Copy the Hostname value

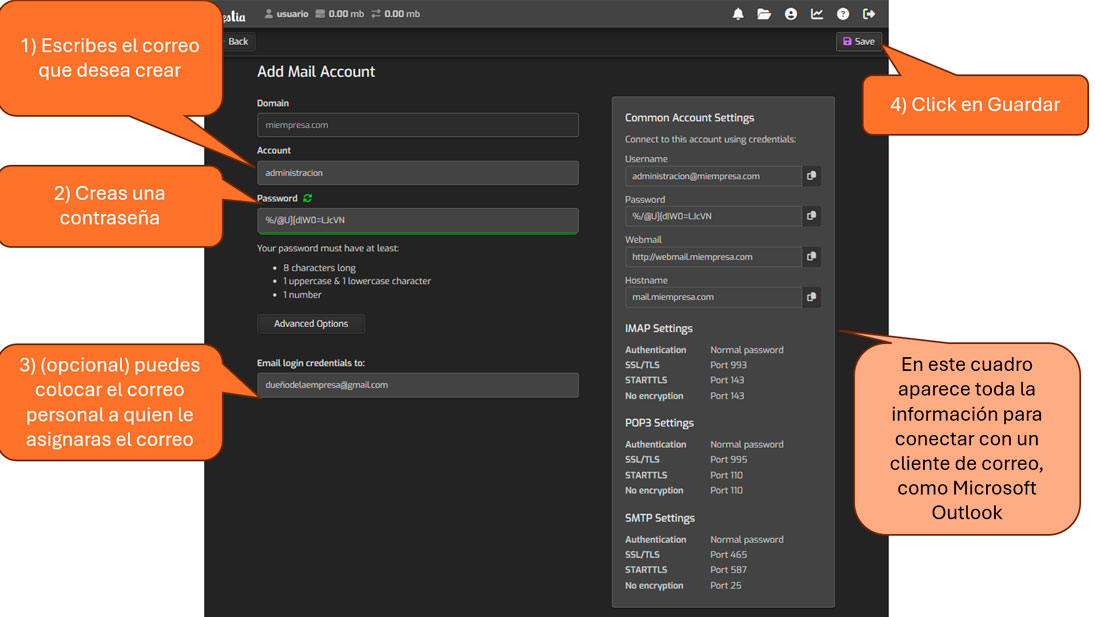pyautogui.click(x=811, y=297)
